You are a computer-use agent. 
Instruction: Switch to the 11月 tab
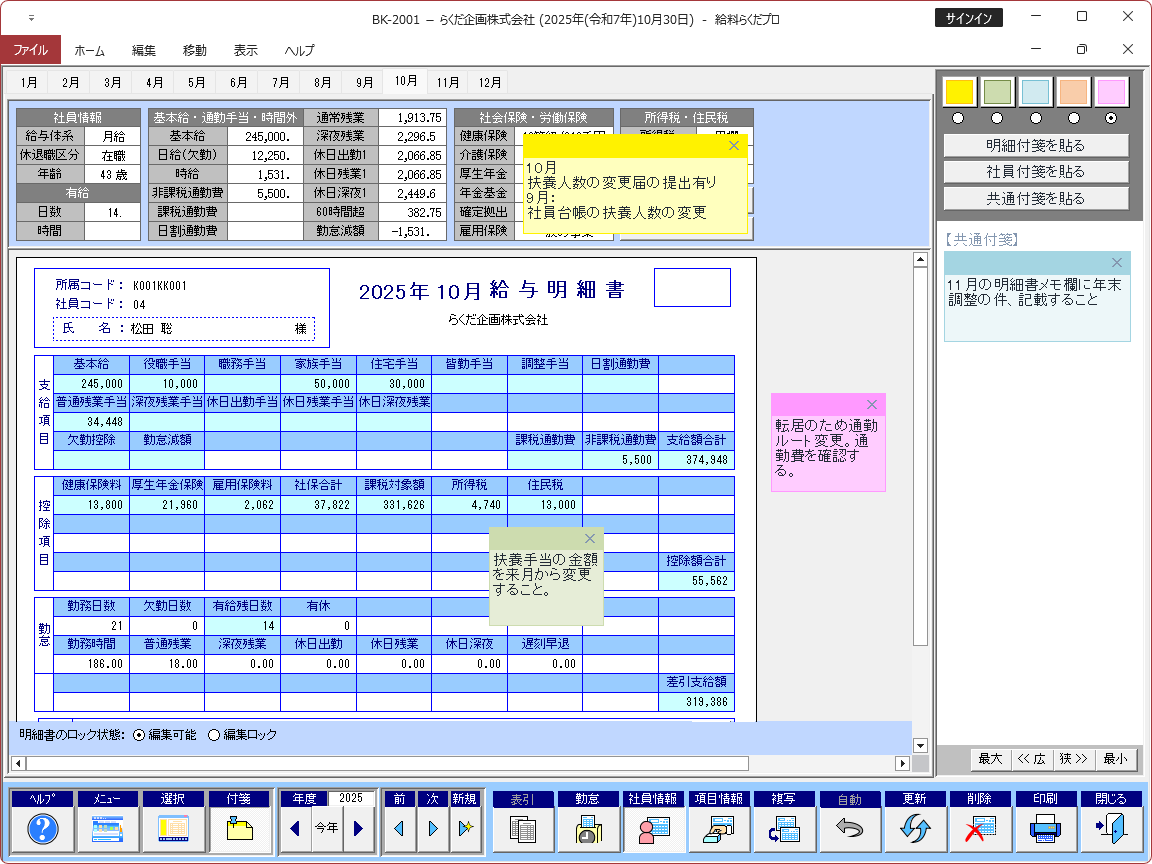click(x=448, y=82)
